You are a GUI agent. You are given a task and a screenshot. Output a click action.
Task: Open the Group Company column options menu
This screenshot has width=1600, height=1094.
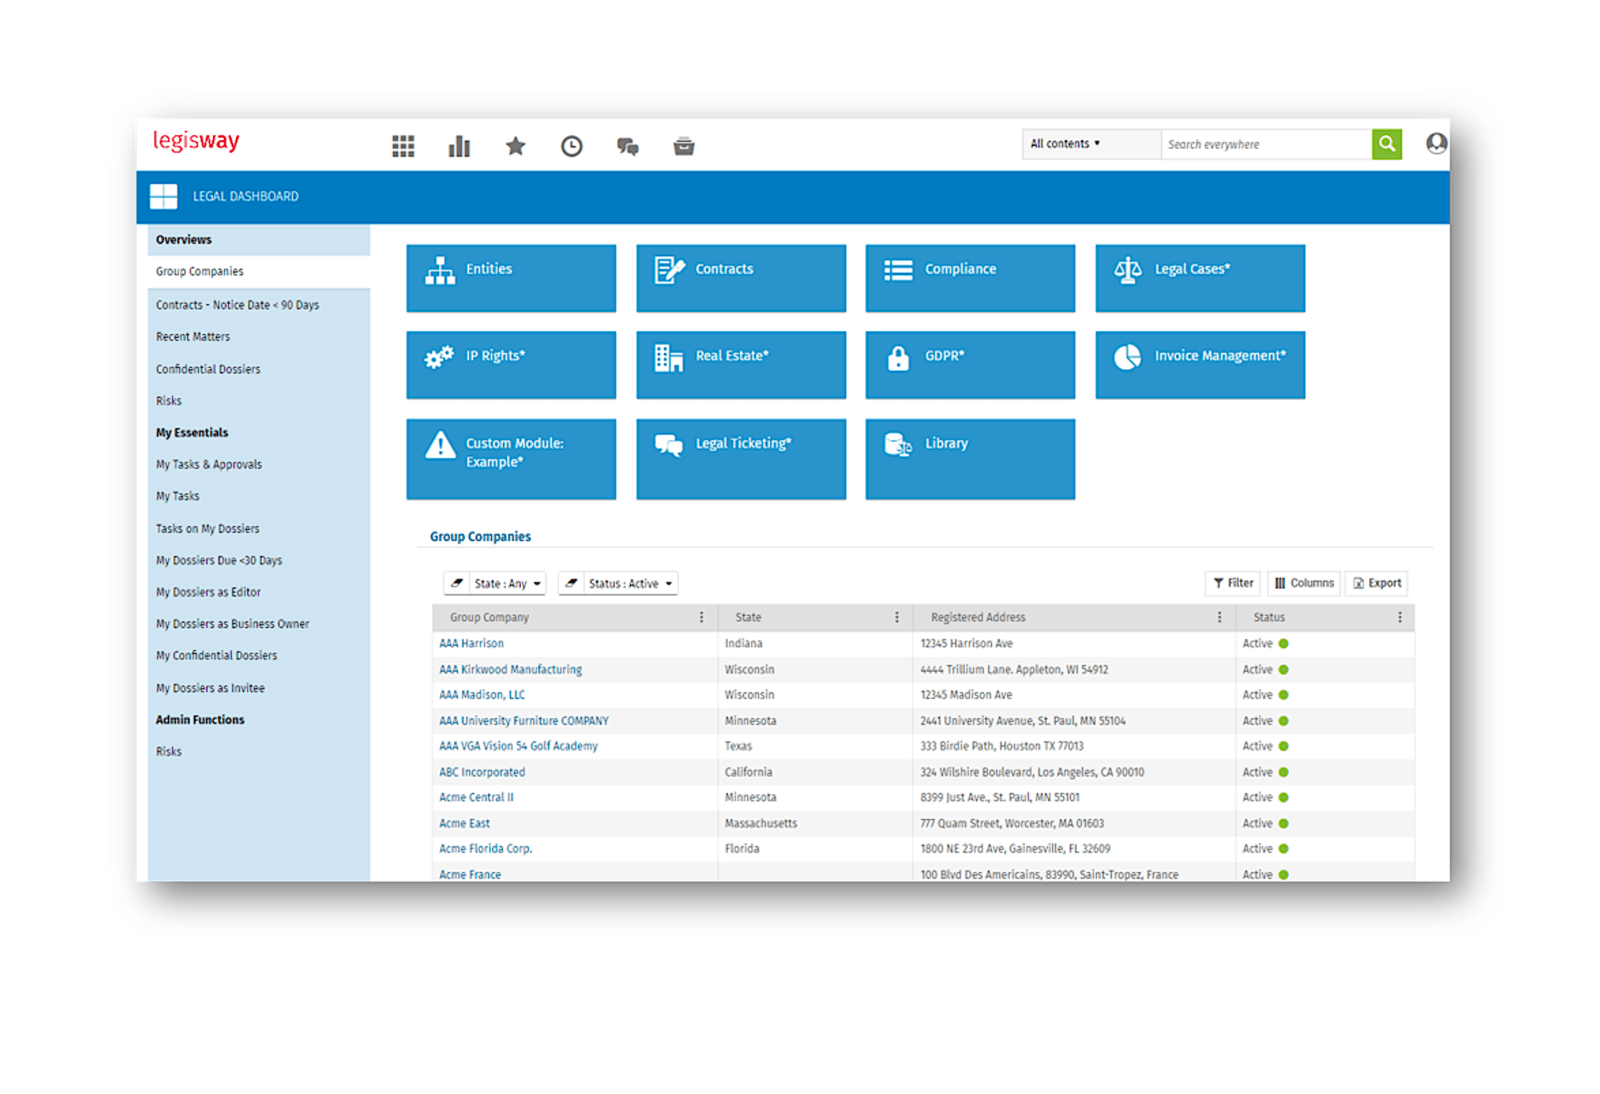[701, 617]
